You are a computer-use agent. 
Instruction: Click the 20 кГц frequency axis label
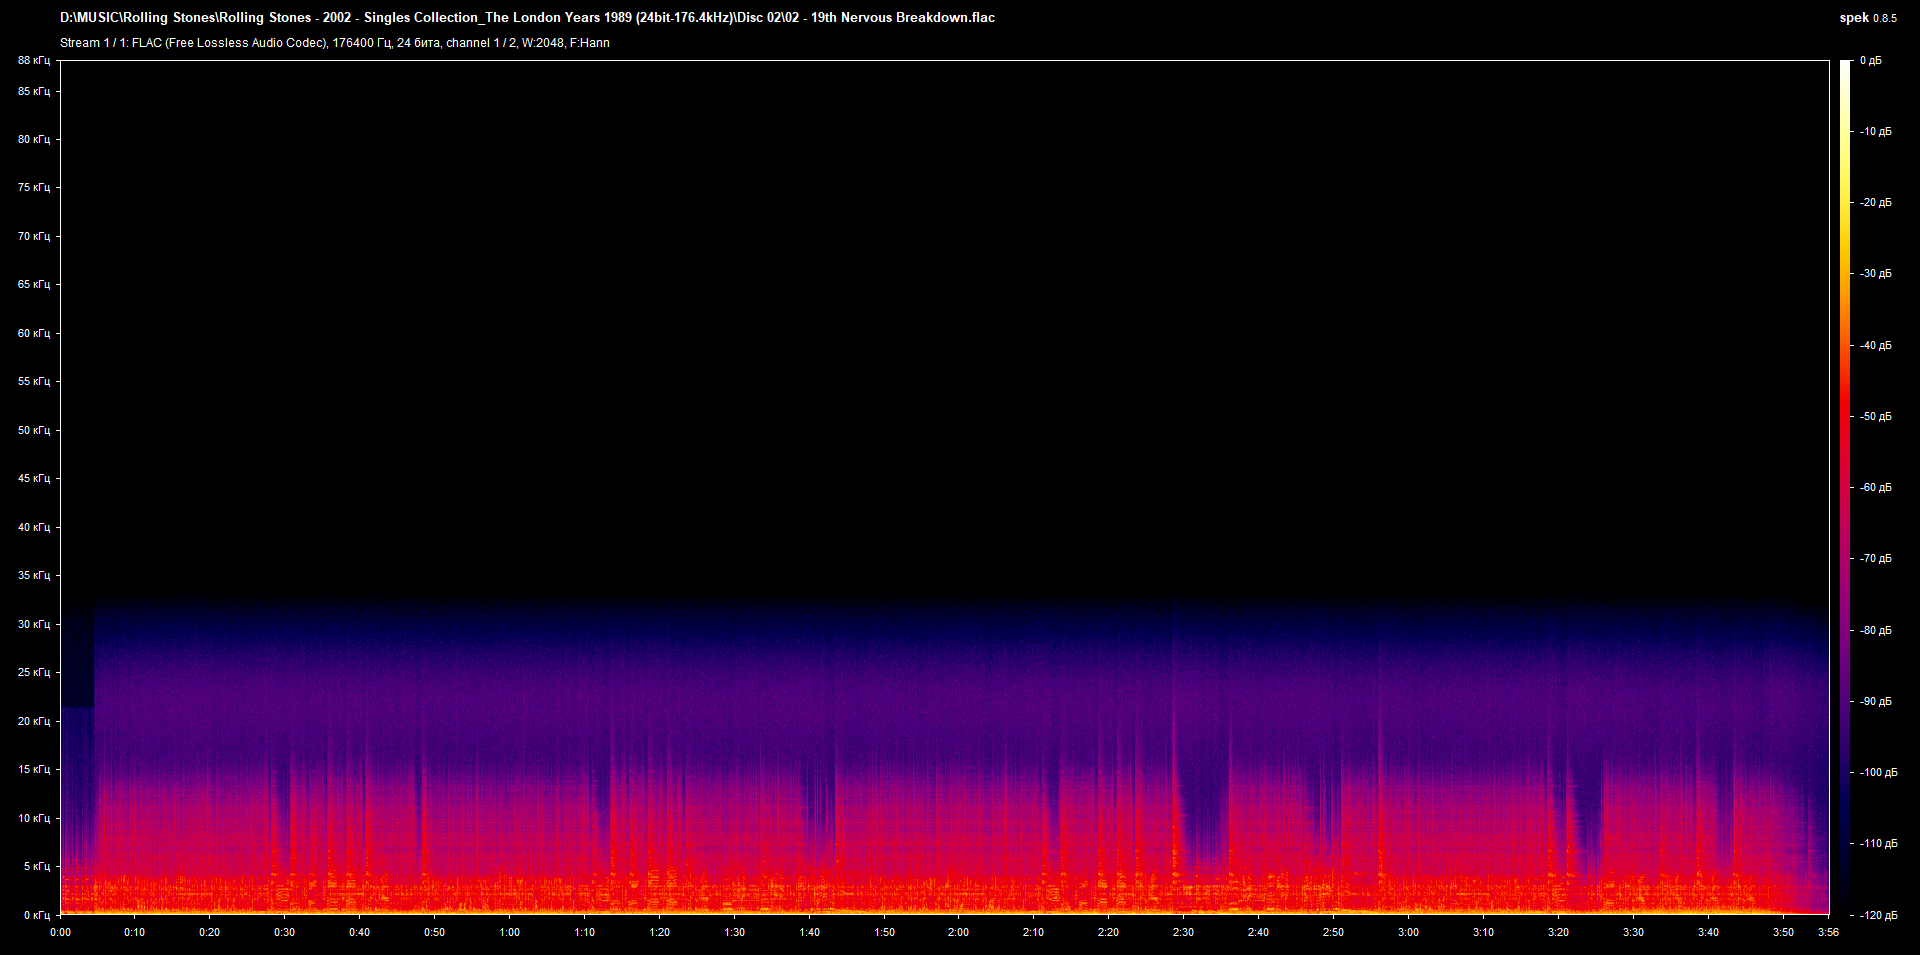34,722
